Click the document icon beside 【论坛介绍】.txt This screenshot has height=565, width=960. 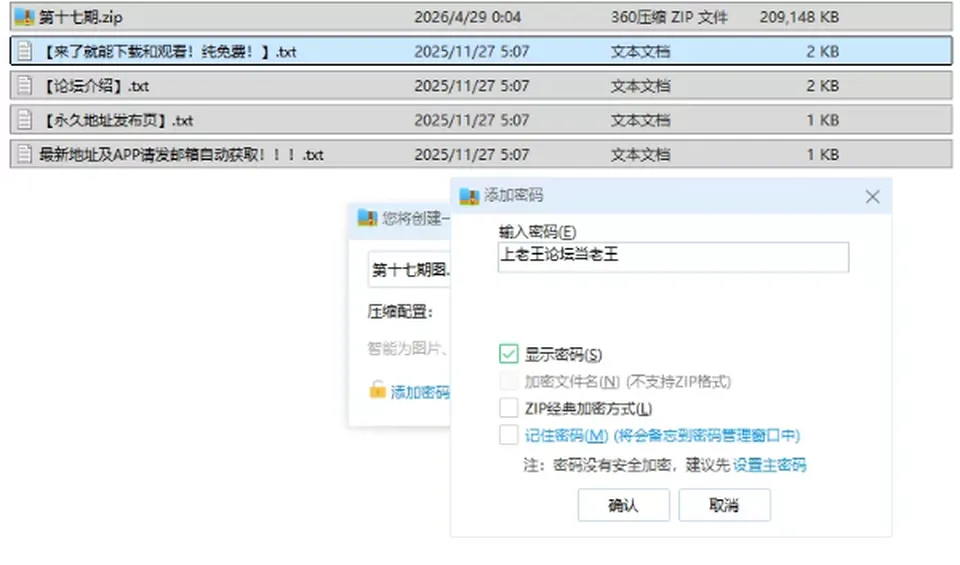point(24,86)
